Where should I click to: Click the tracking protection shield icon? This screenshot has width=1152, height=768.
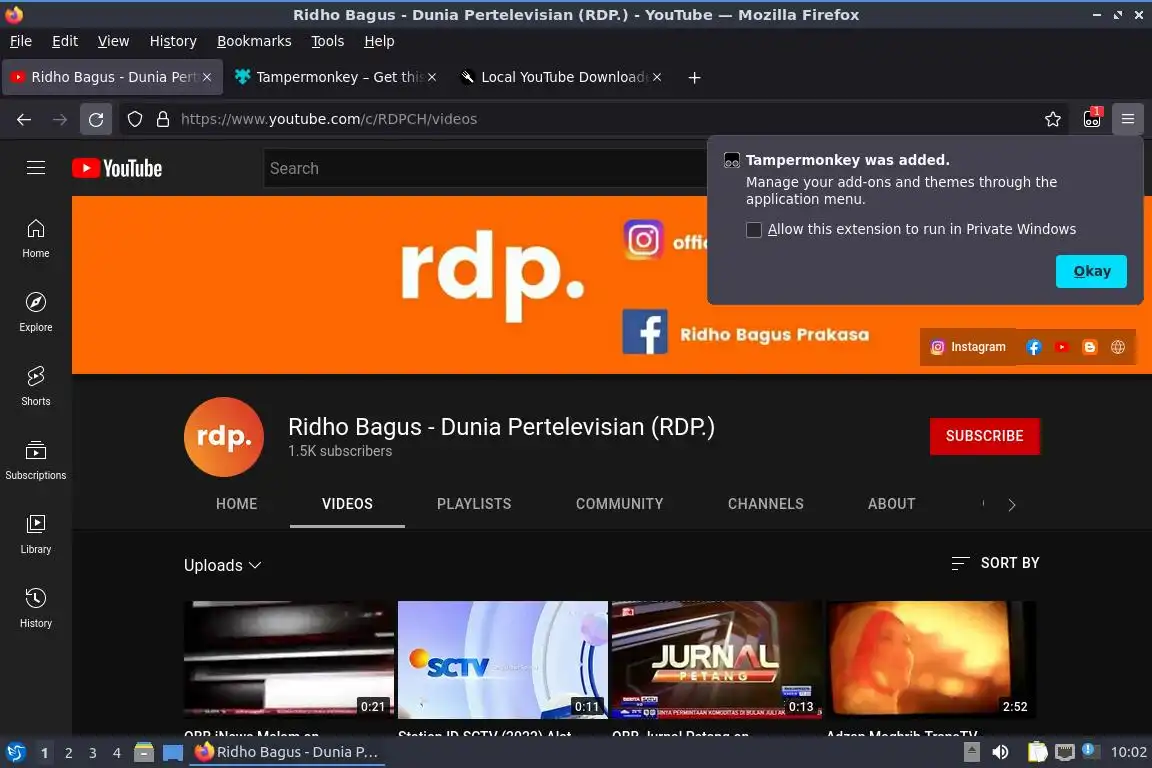[134, 119]
